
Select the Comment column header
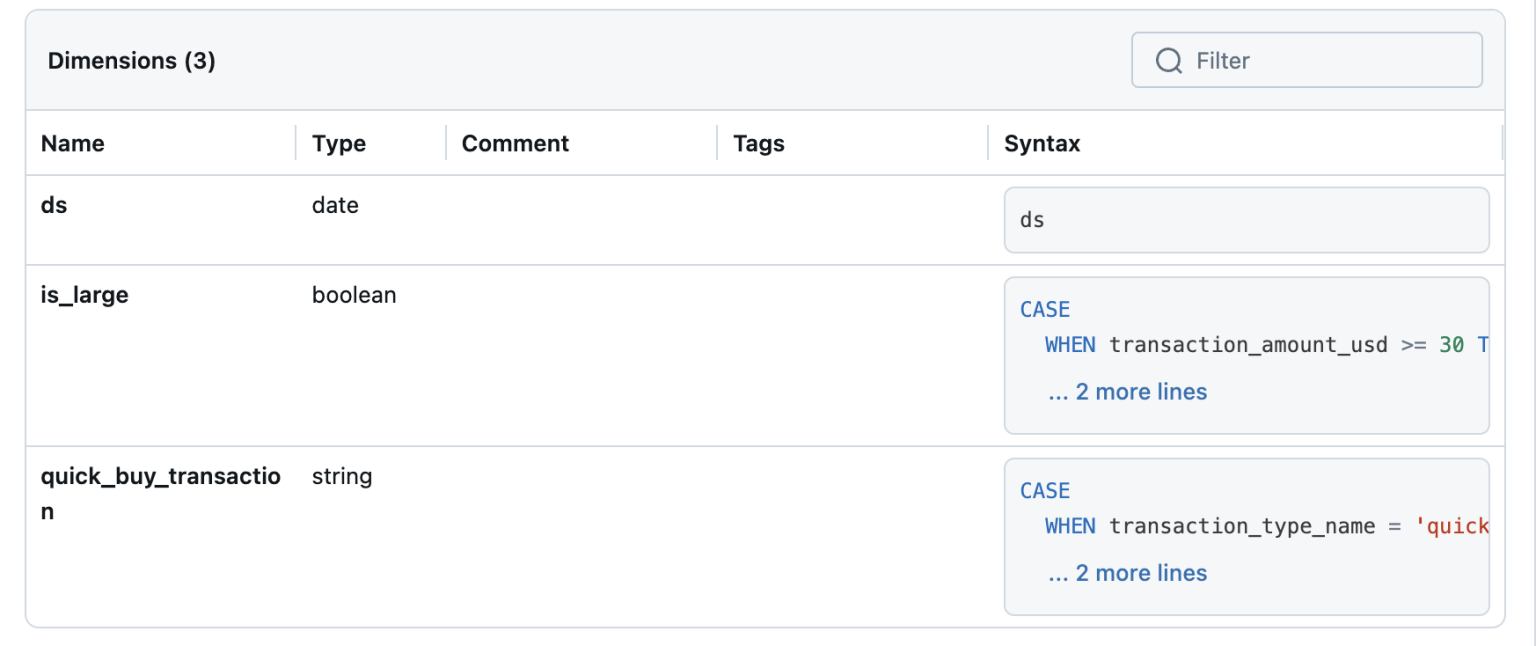514,143
